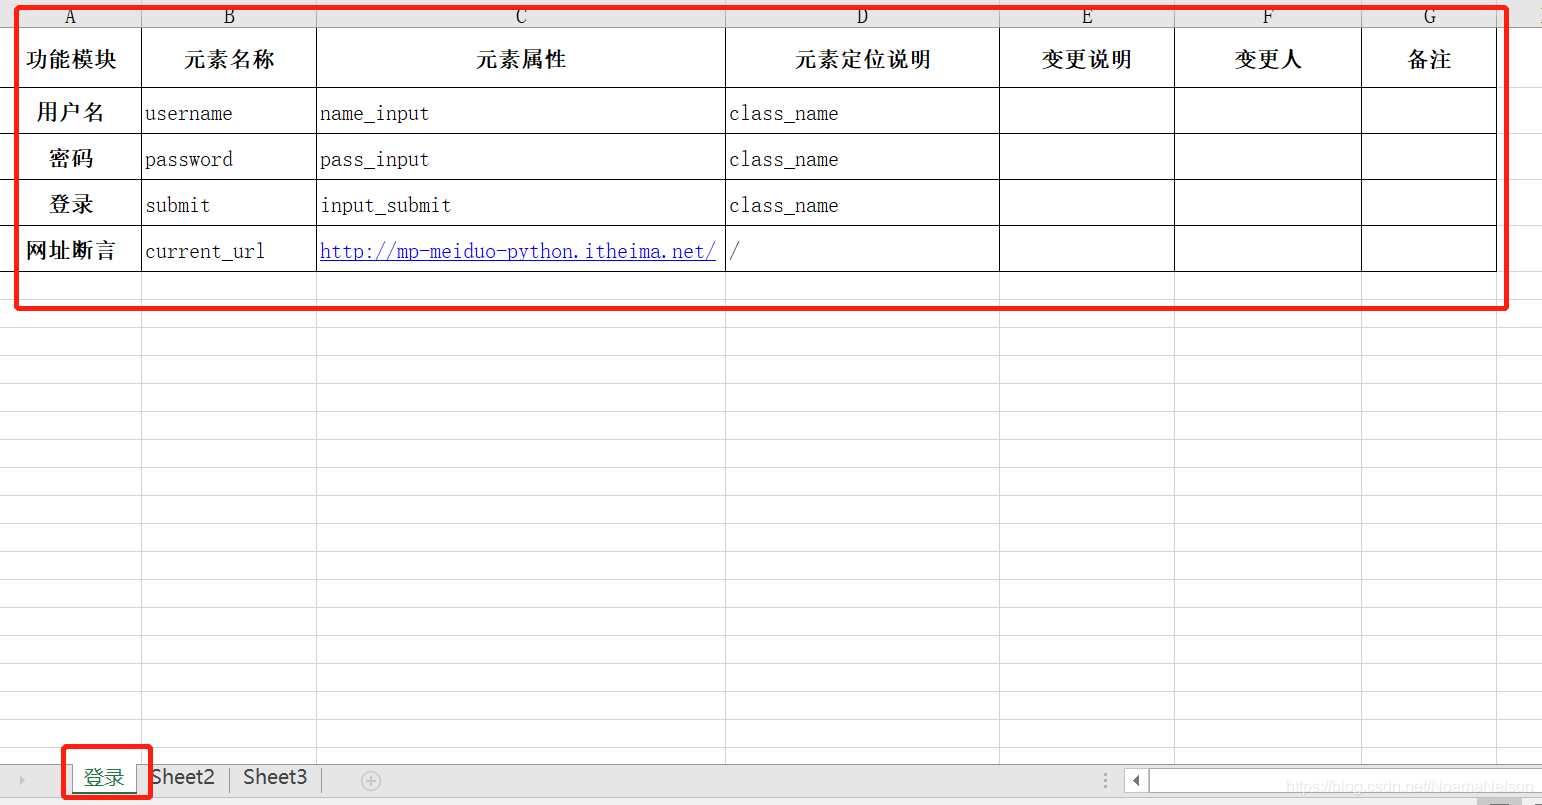Open the mp-meiduo-python.itheima.net link
The width and height of the screenshot is (1542, 805).
coord(518,251)
